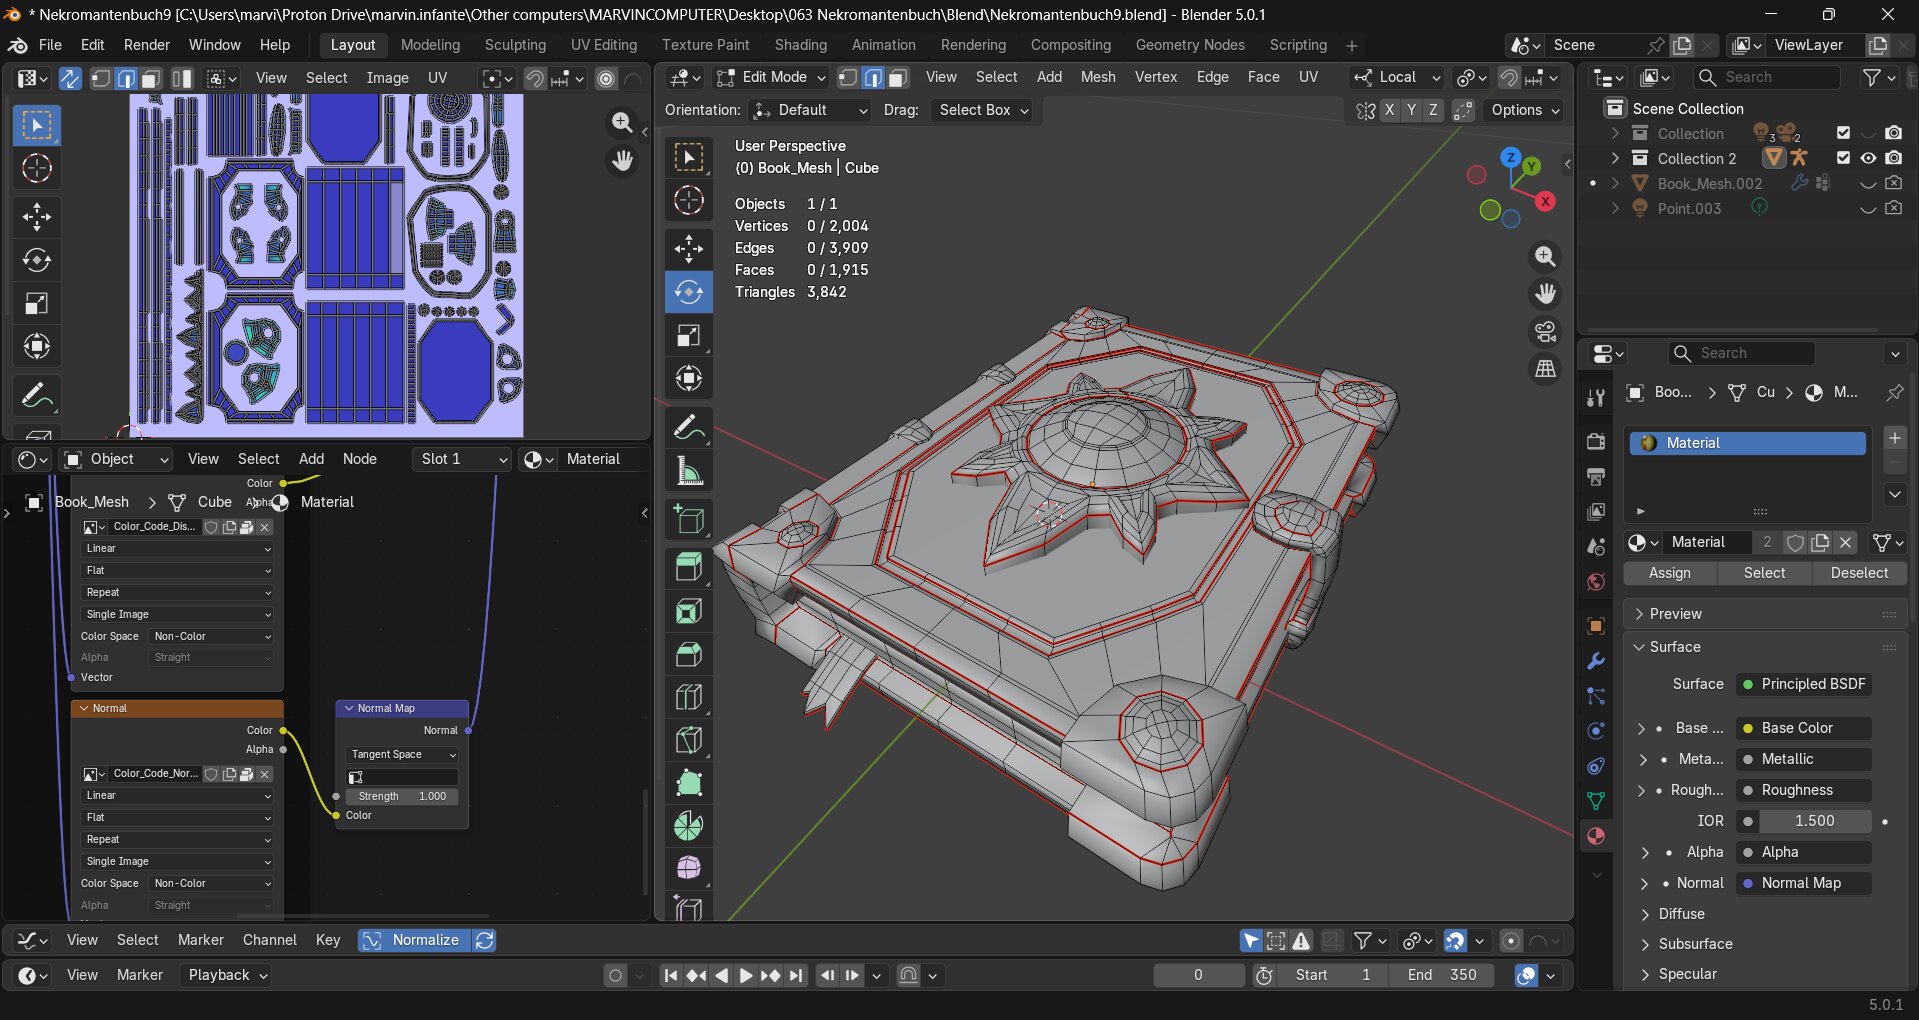Viewport: 1919px width, 1020px height.
Task: Toggle the Normalize button in graph editor
Action: pos(414,940)
